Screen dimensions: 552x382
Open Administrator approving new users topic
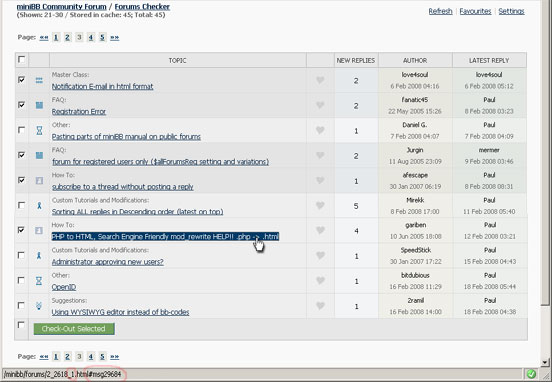(x=108, y=262)
